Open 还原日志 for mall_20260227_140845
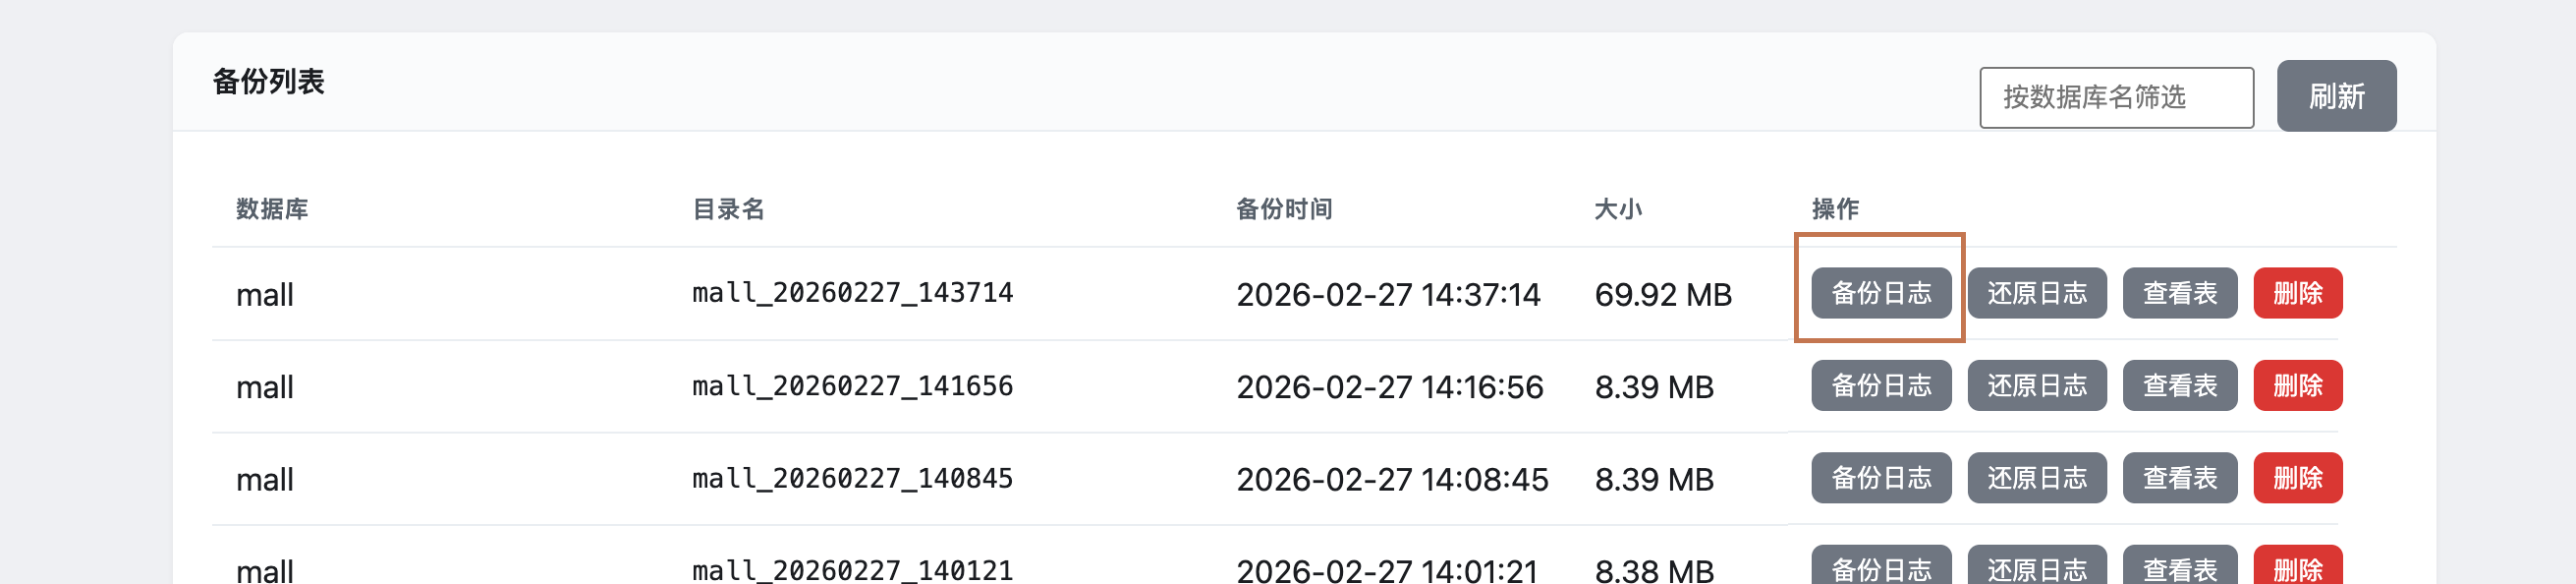This screenshot has height=584, width=2576. (x=2036, y=478)
